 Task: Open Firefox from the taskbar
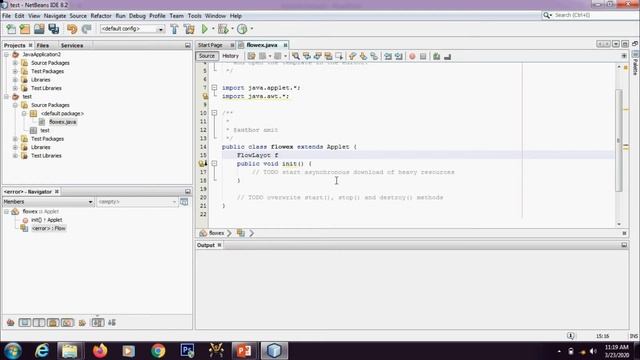[100, 351]
